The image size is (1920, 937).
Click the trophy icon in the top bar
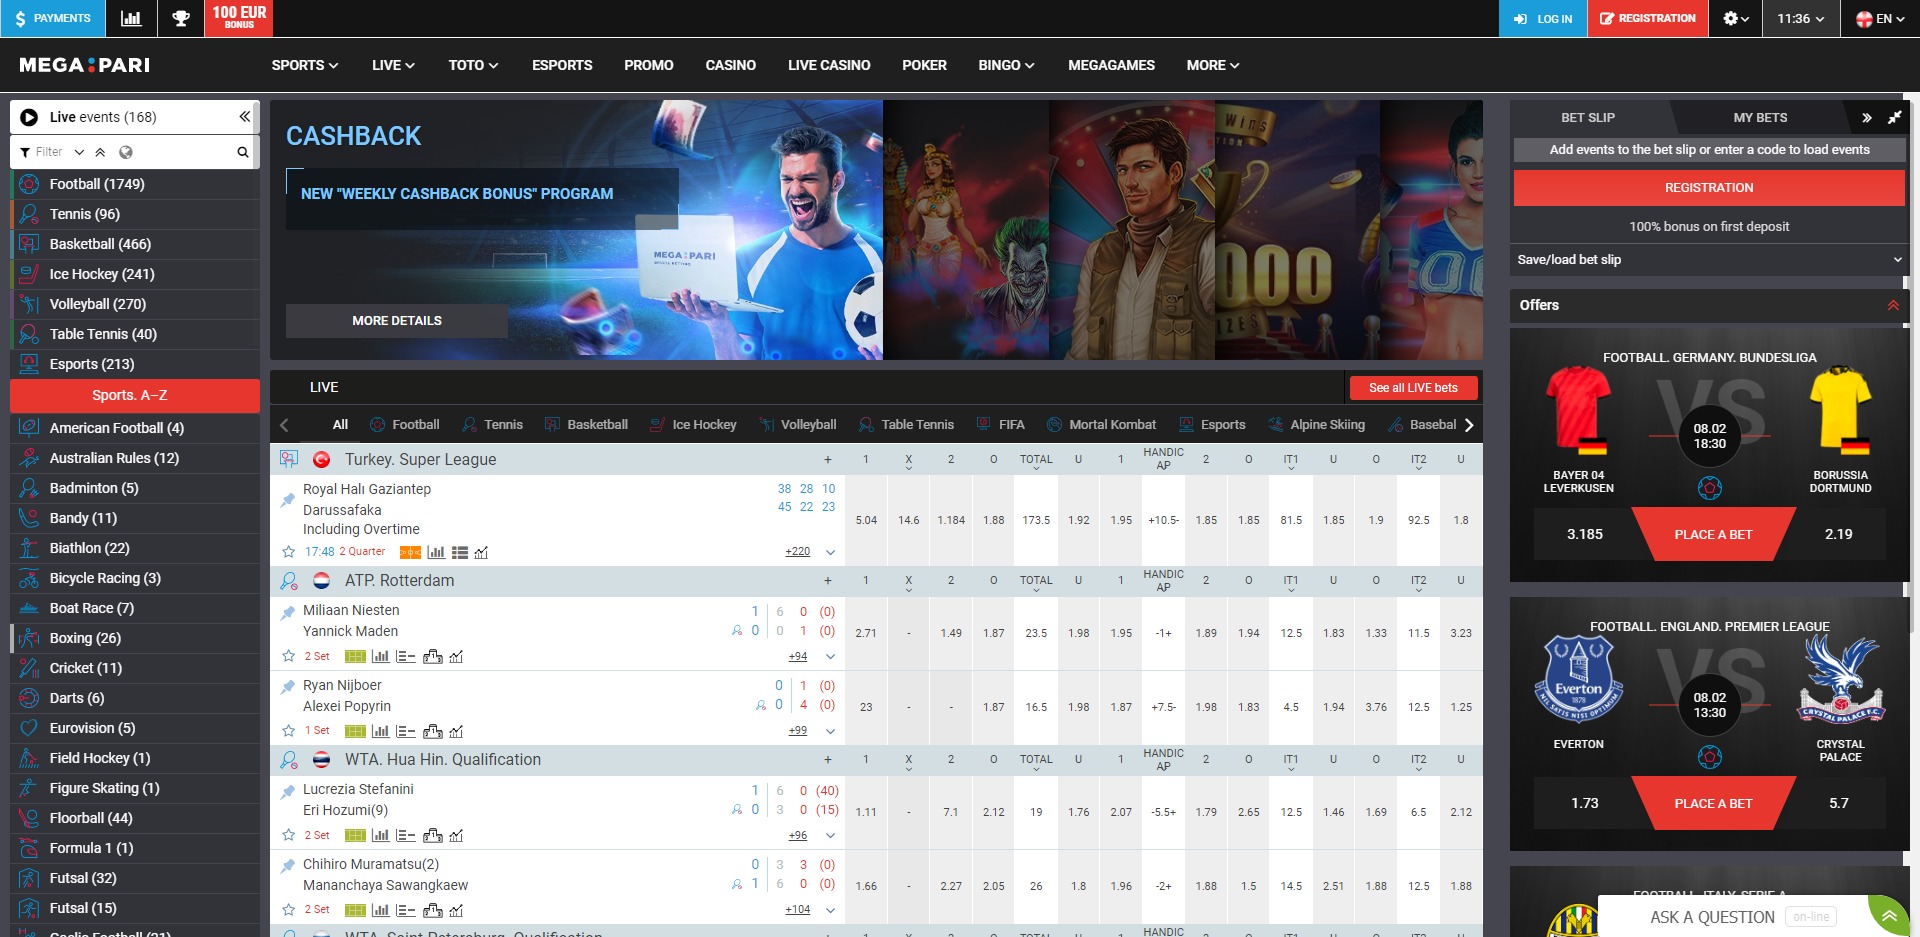coord(181,18)
